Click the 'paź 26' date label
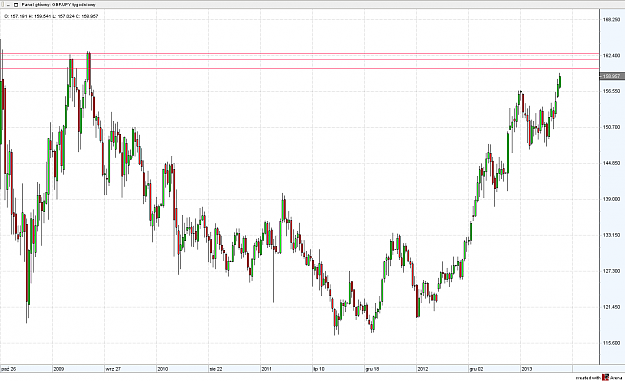Image resolution: width=625 pixels, height=381 pixels. 8,369
